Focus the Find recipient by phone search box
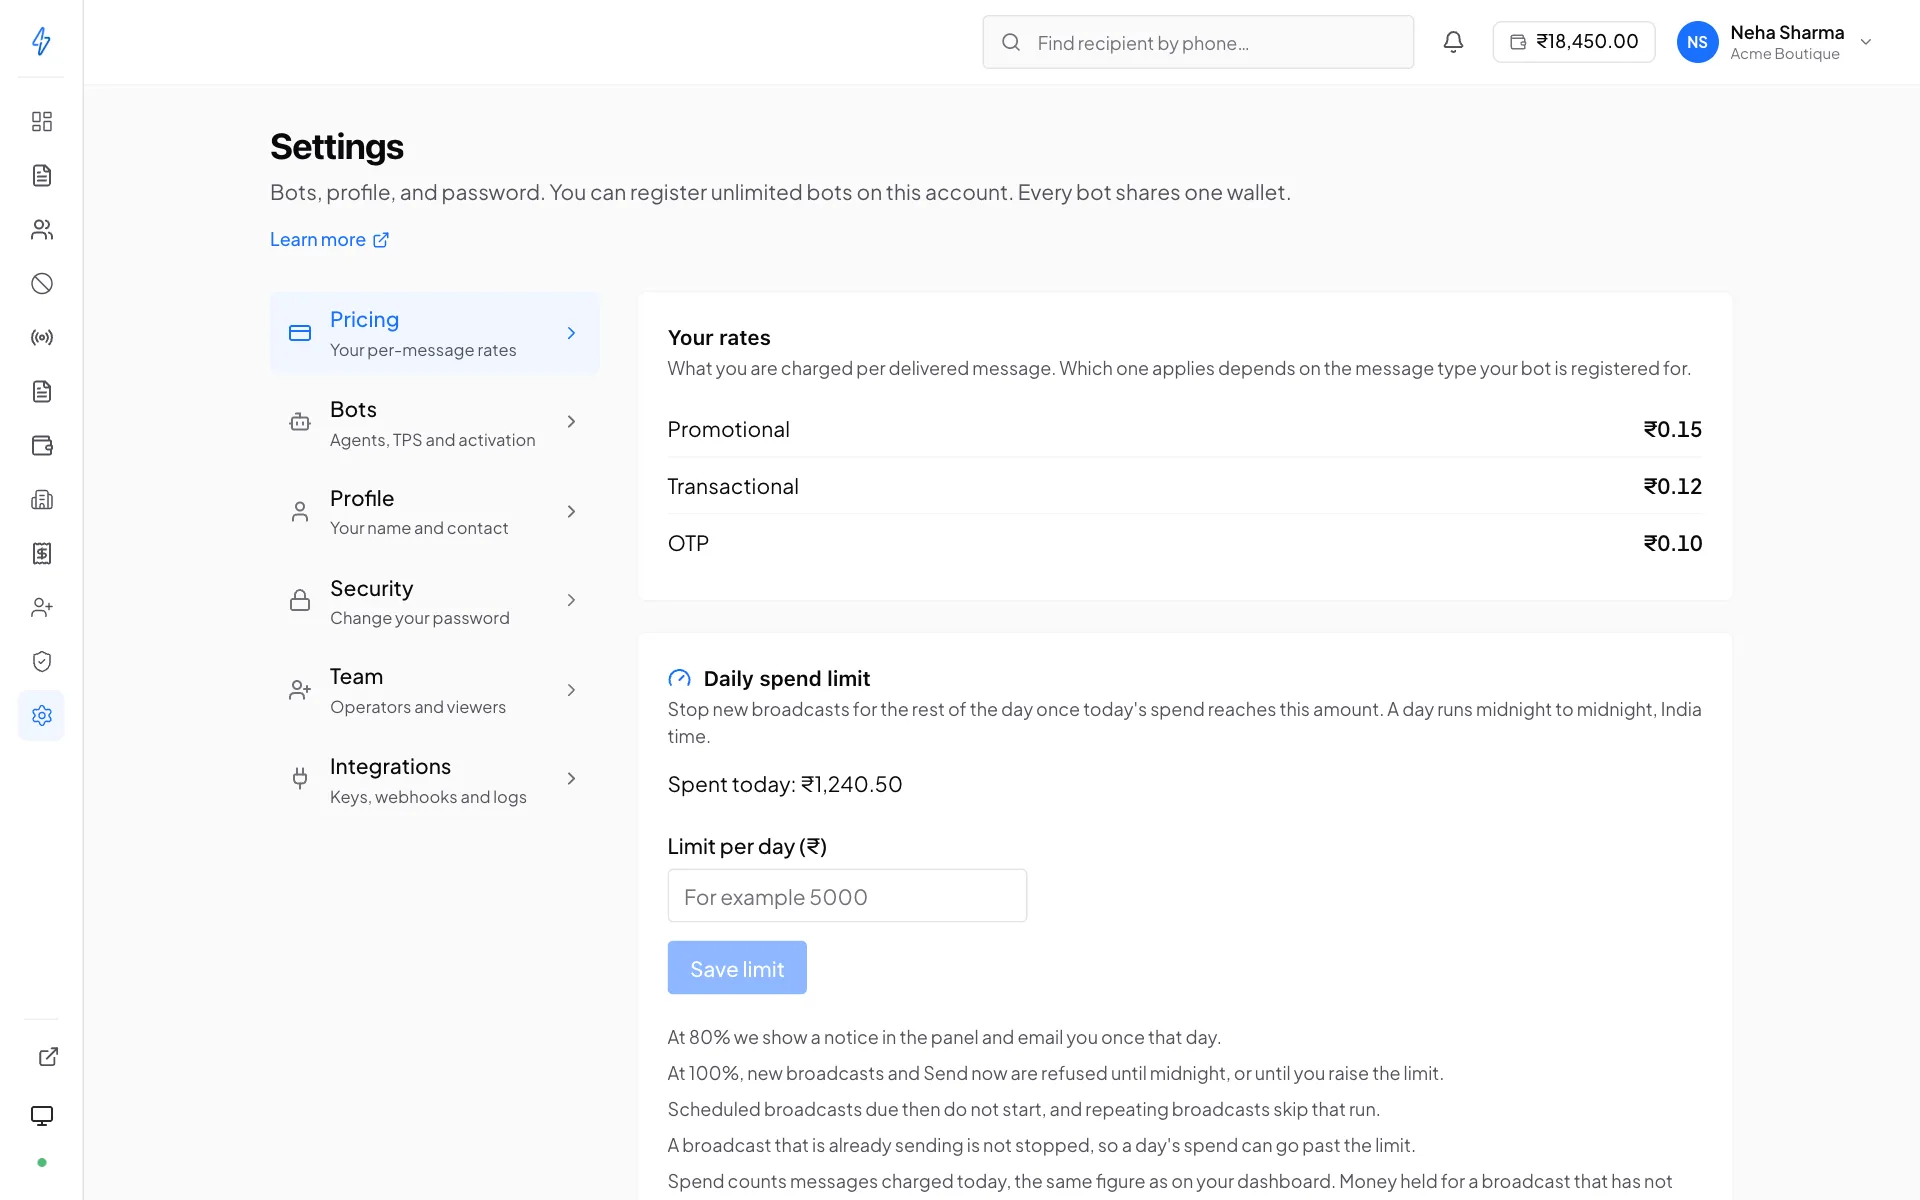The height and width of the screenshot is (1200, 1920). pyautogui.click(x=1198, y=42)
